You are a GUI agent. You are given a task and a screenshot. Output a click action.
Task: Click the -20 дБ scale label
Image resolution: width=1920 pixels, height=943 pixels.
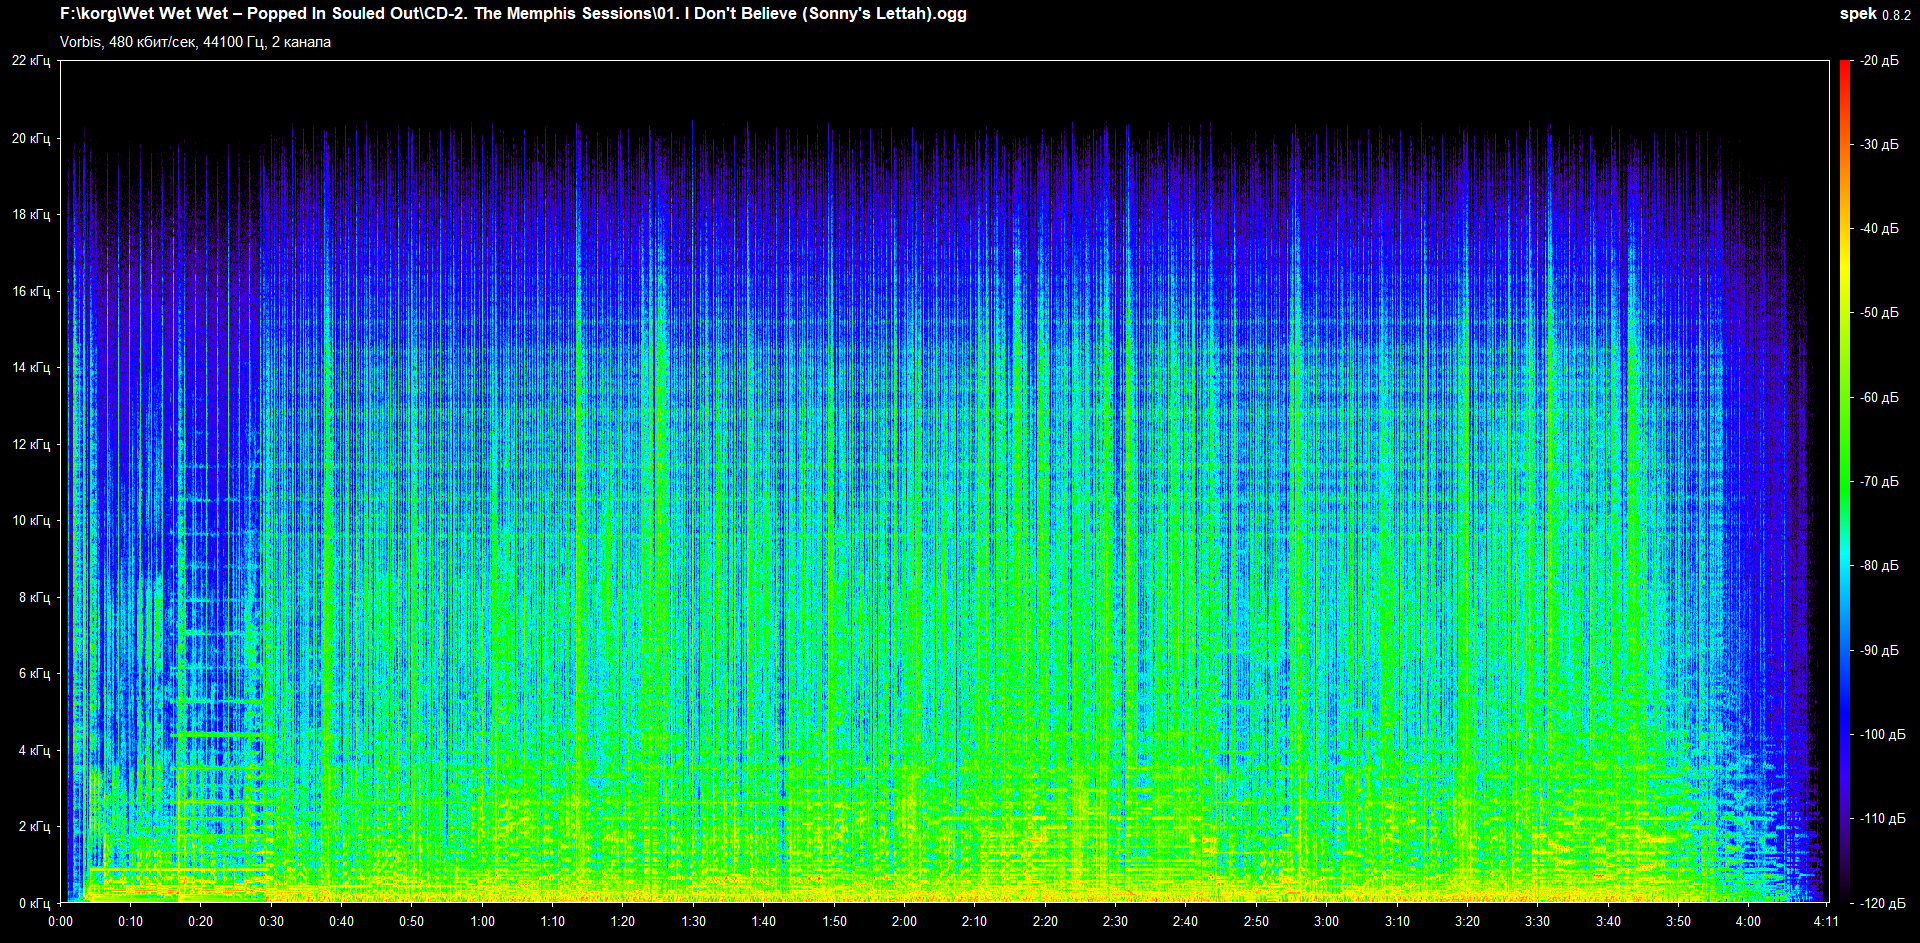point(1879,61)
